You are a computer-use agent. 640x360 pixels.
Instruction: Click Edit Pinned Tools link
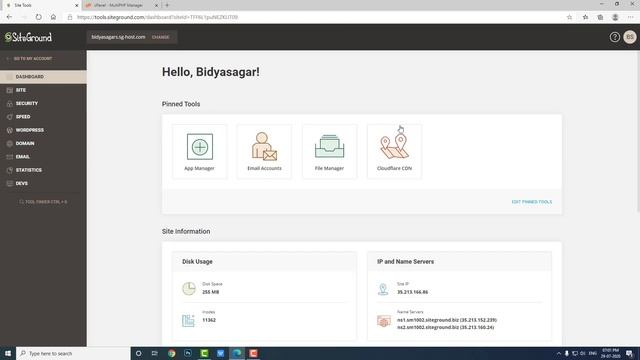(x=531, y=202)
